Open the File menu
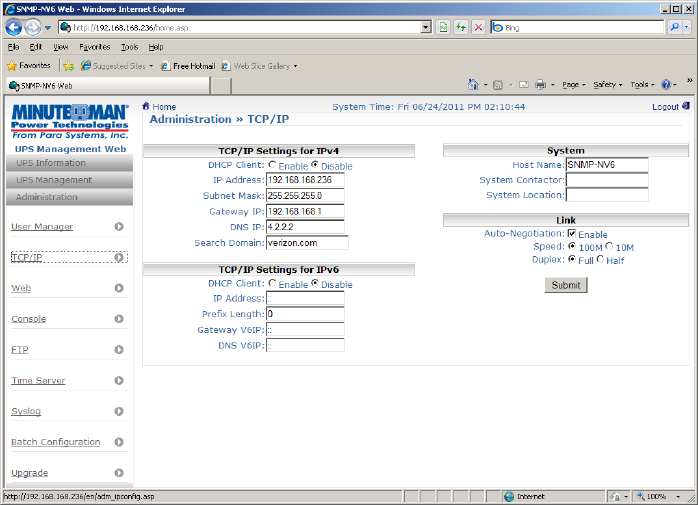 tap(13, 47)
